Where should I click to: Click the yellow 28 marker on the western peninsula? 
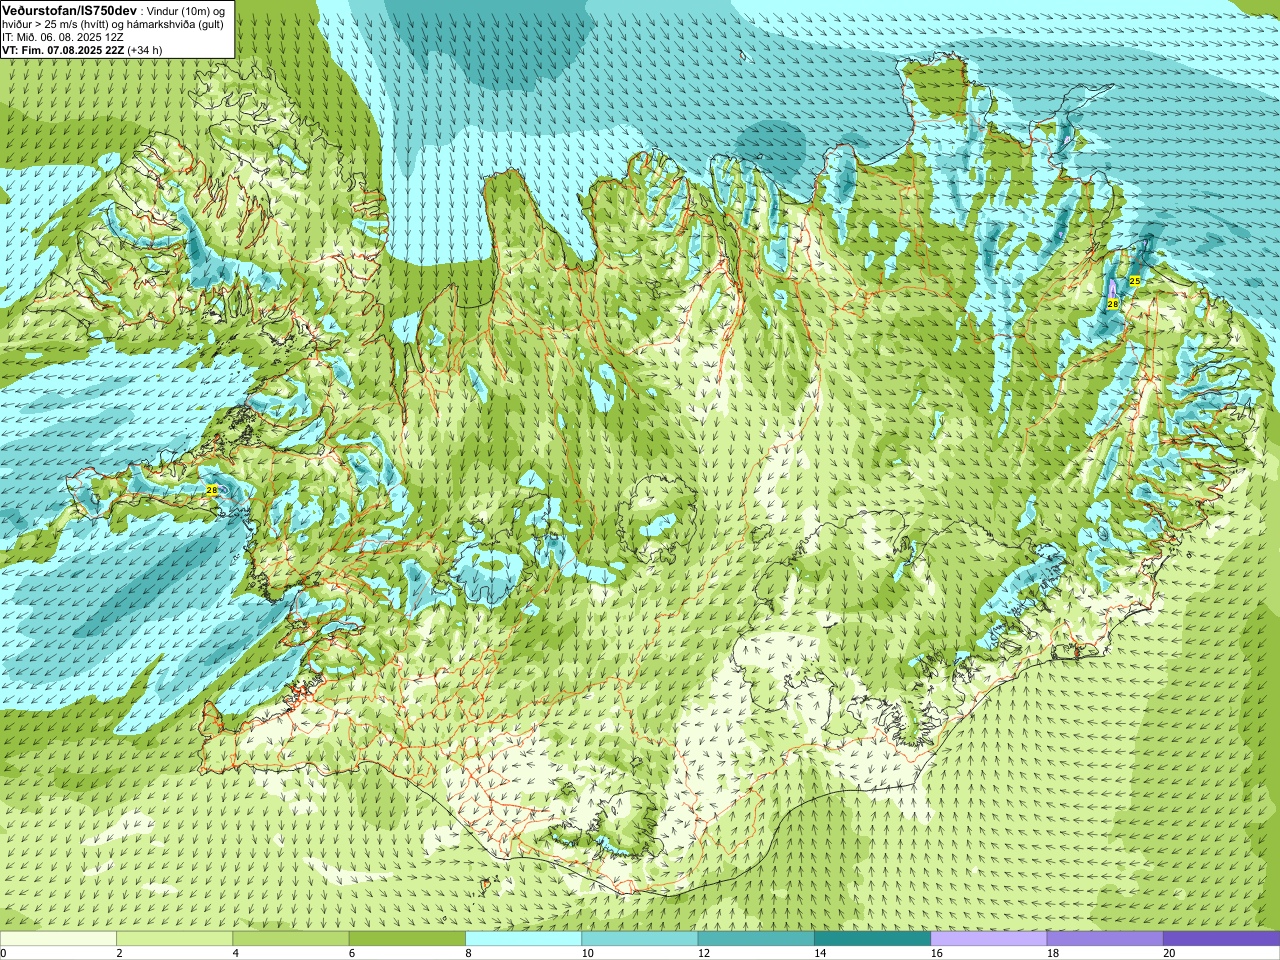pyautogui.click(x=211, y=490)
